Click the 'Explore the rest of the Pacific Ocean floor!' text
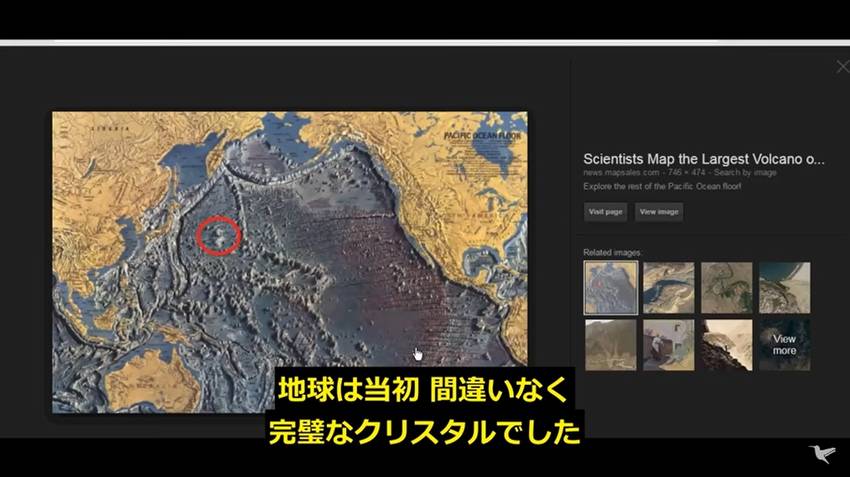This screenshot has width=850, height=477. pyautogui.click(x=662, y=186)
